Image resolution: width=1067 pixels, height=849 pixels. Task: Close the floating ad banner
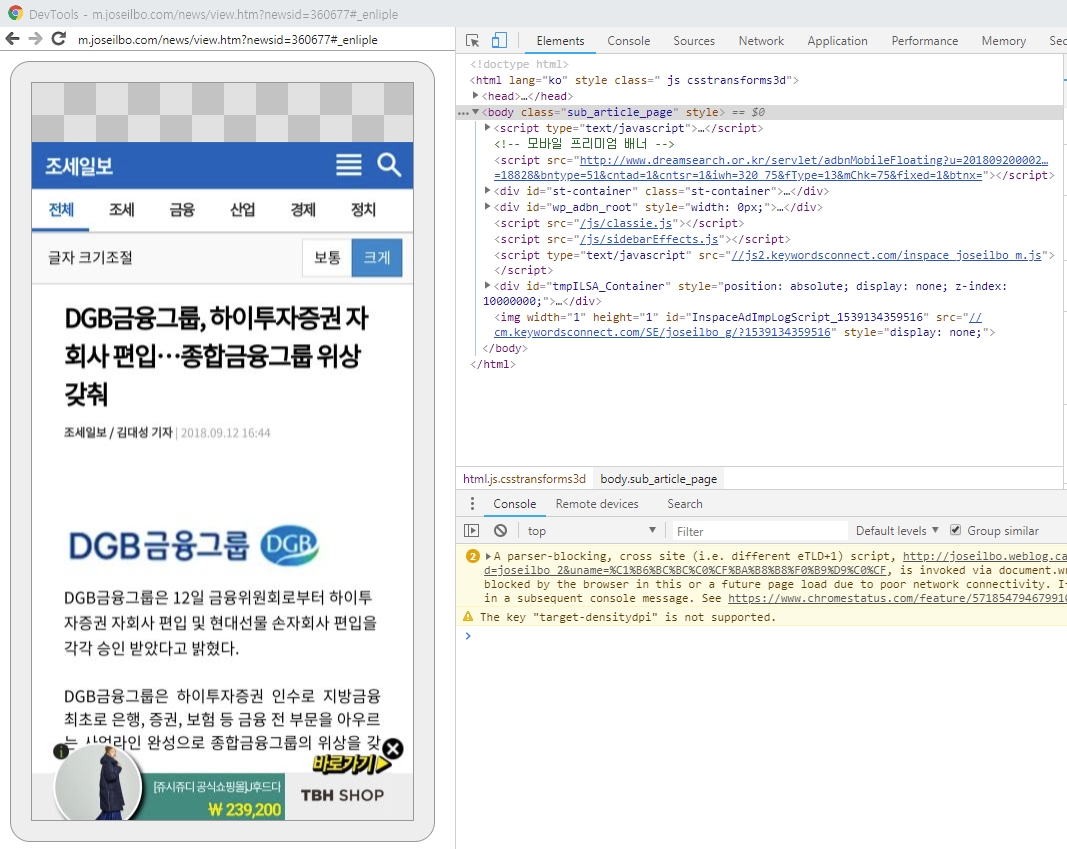pyautogui.click(x=393, y=749)
